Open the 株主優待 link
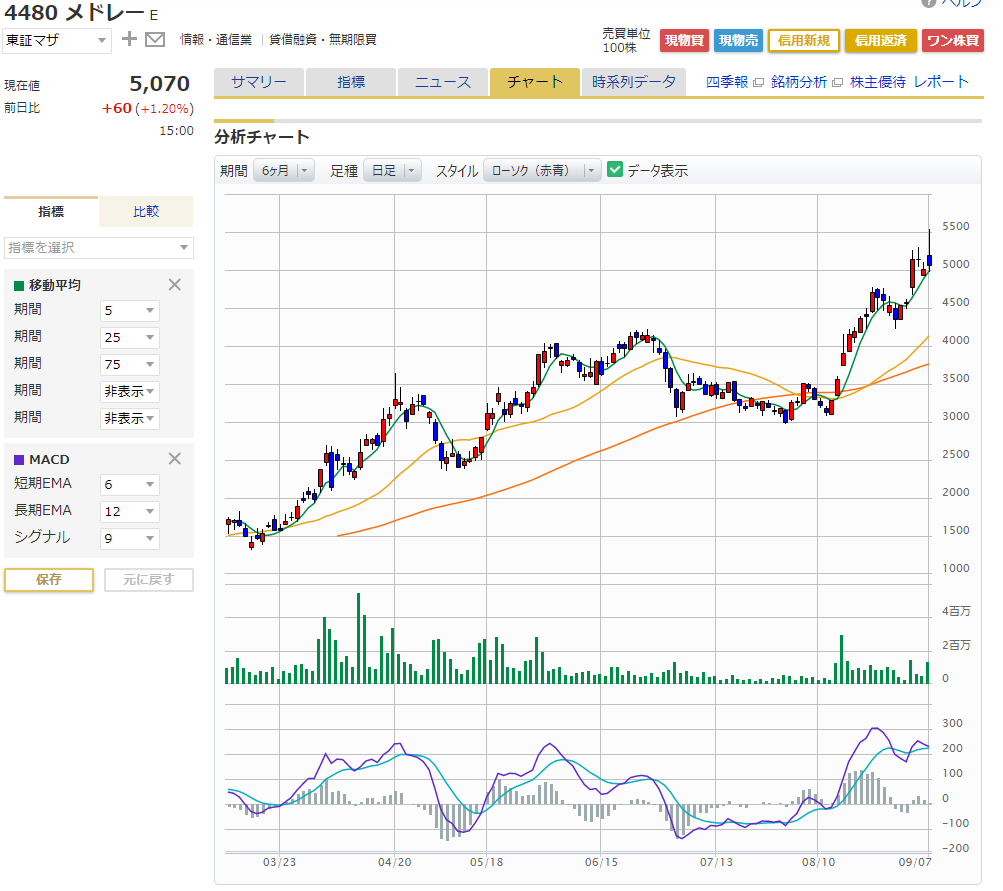 (x=878, y=83)
